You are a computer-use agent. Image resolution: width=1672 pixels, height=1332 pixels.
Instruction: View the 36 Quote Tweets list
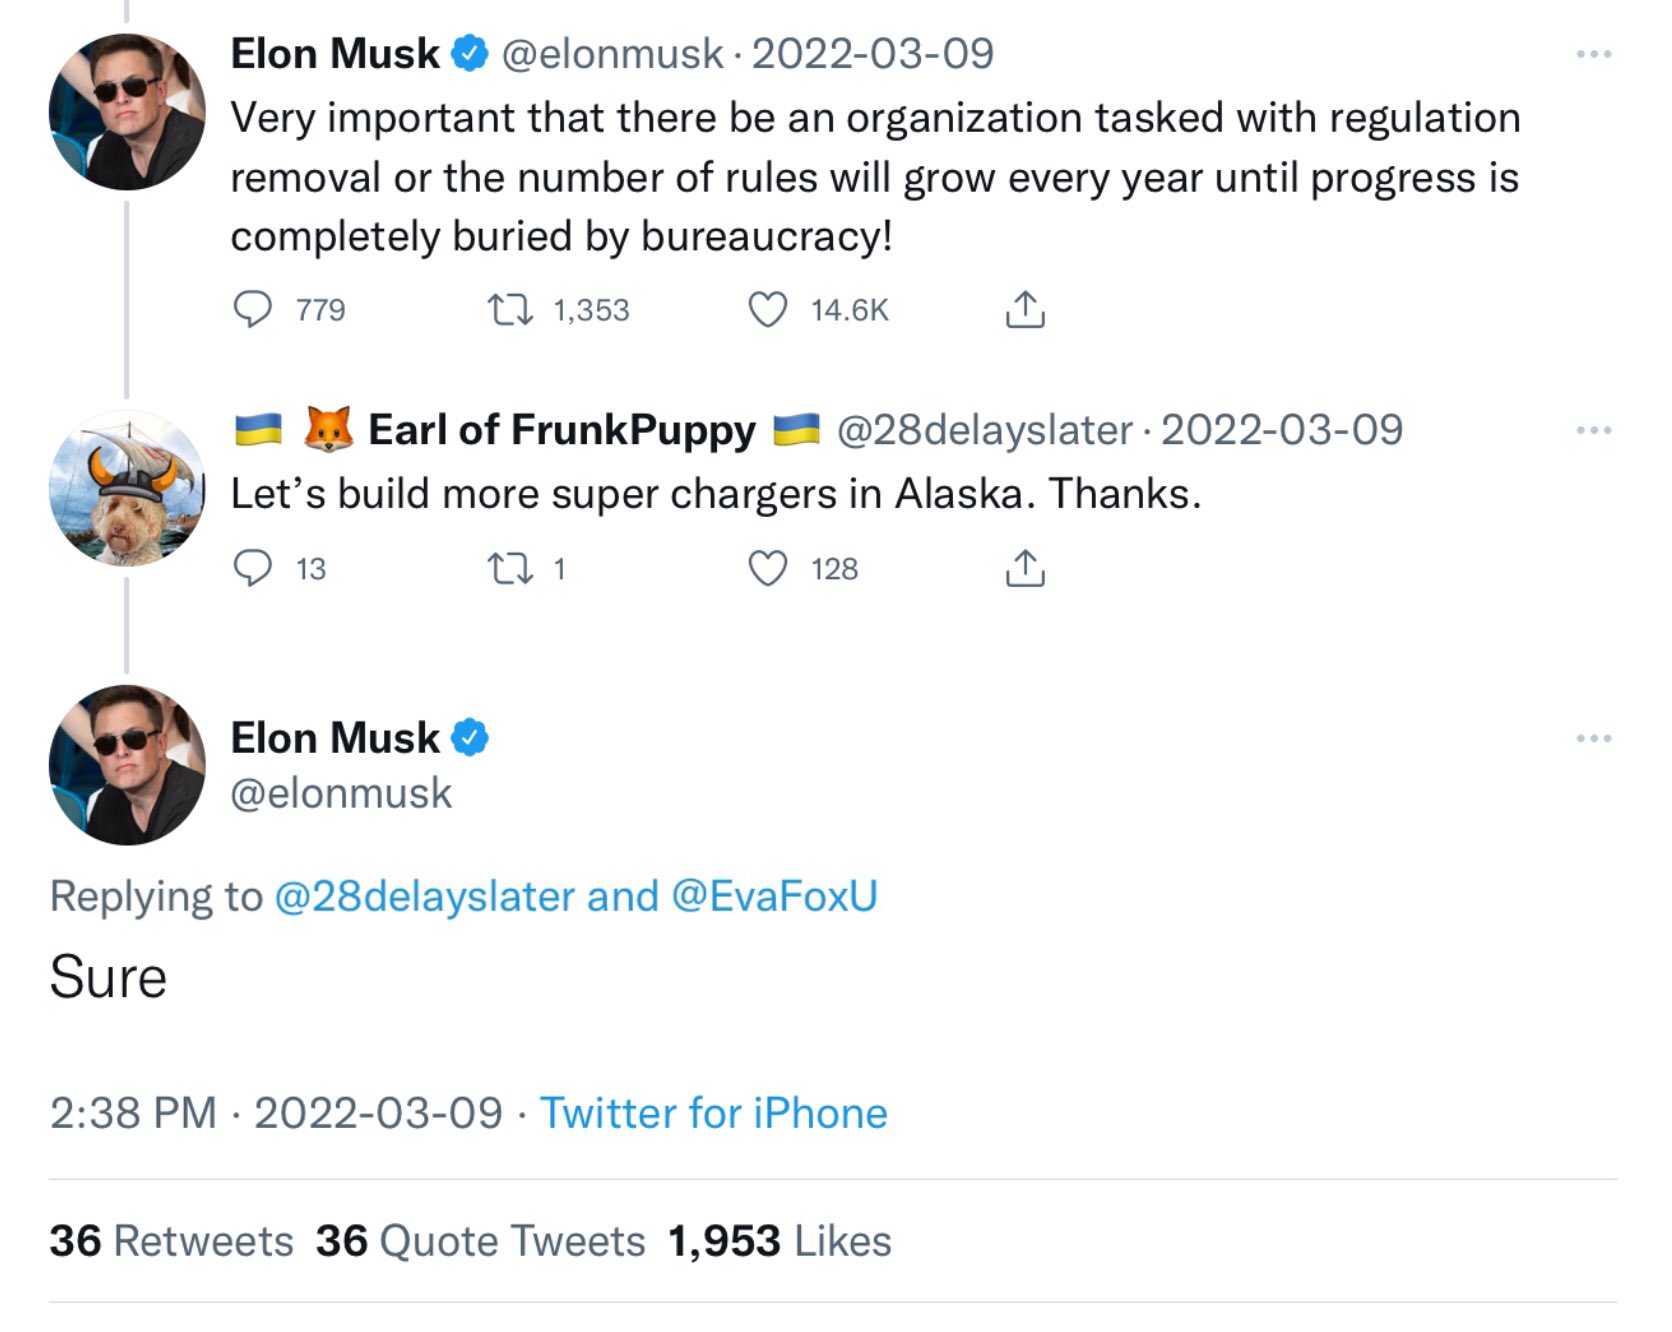pyautogui.click(x=480, y=1241)
